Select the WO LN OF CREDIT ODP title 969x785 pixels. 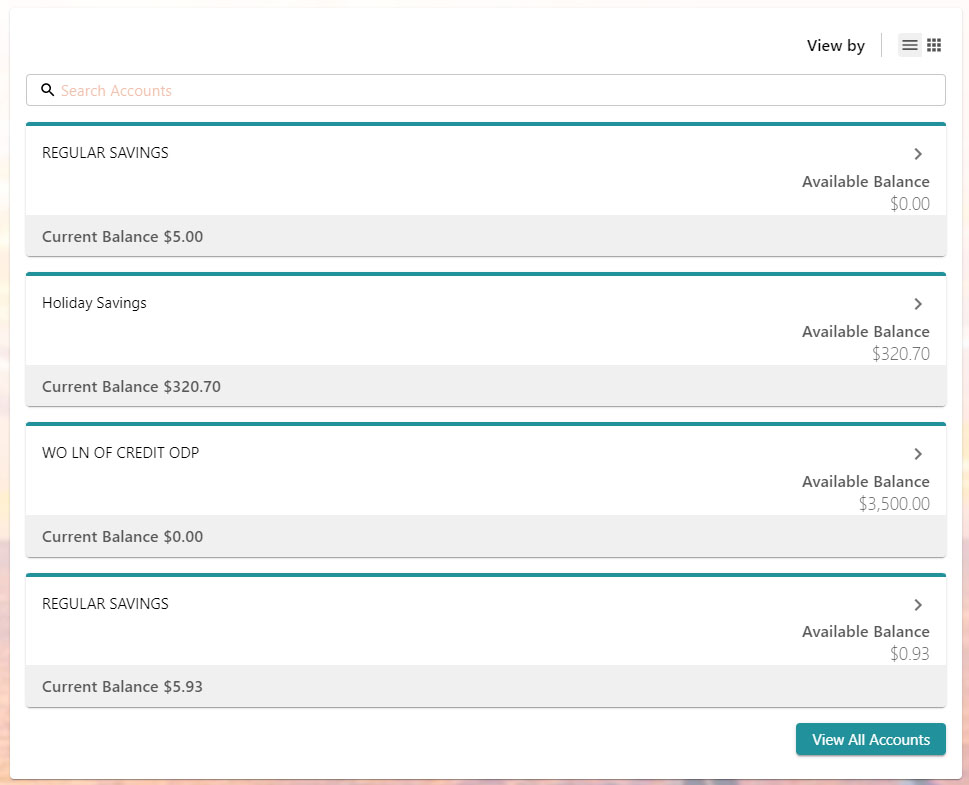pyautogui.click(x=120, y=453)
